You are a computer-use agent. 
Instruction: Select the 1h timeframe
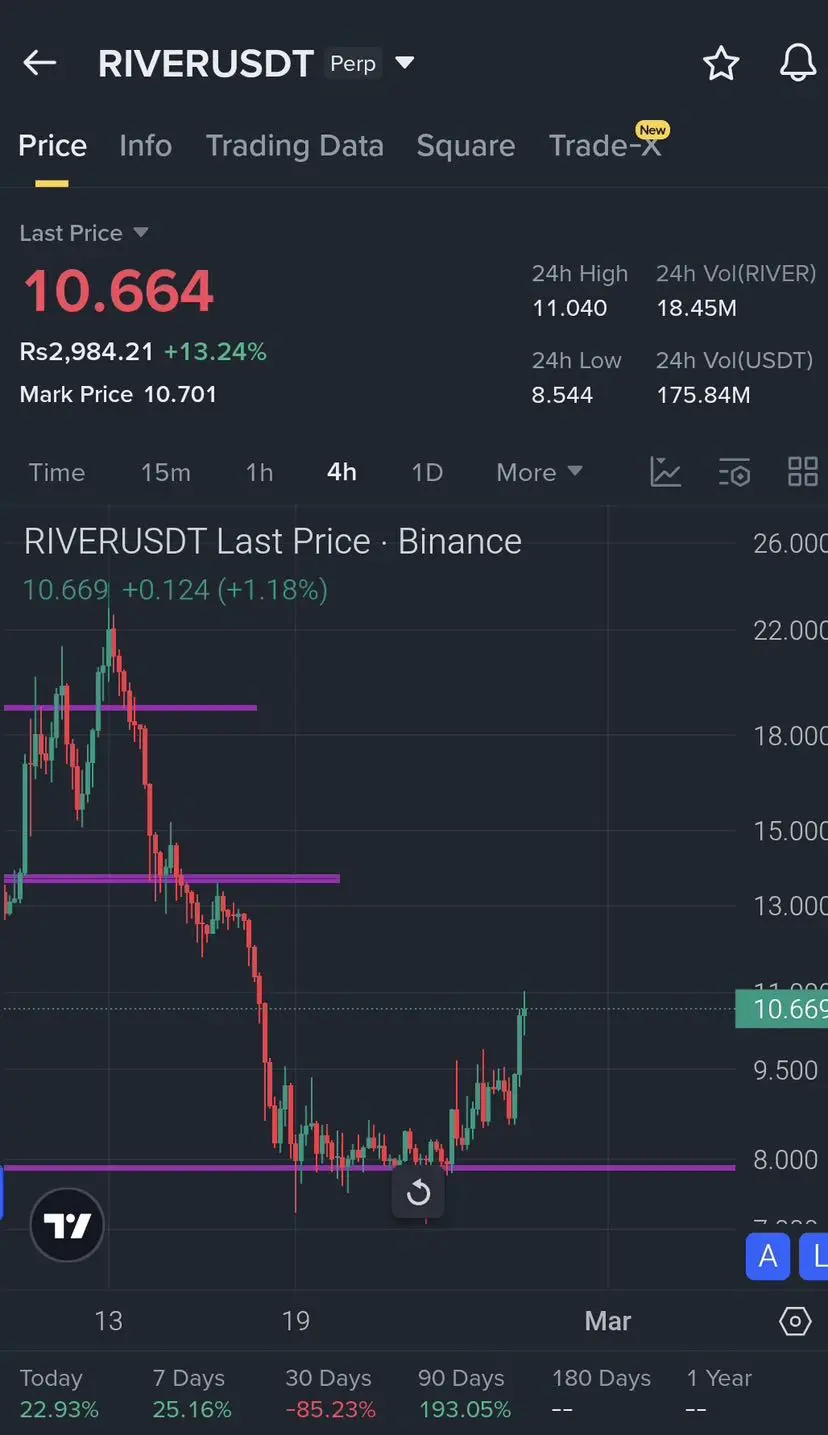tap(259, 472)
